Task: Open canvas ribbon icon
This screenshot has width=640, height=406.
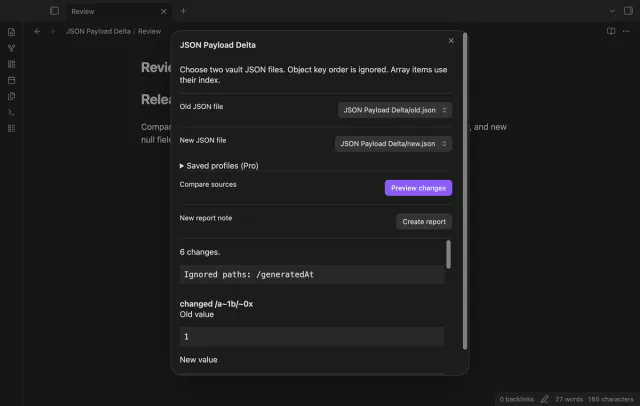Action: [x=11, y=64]
